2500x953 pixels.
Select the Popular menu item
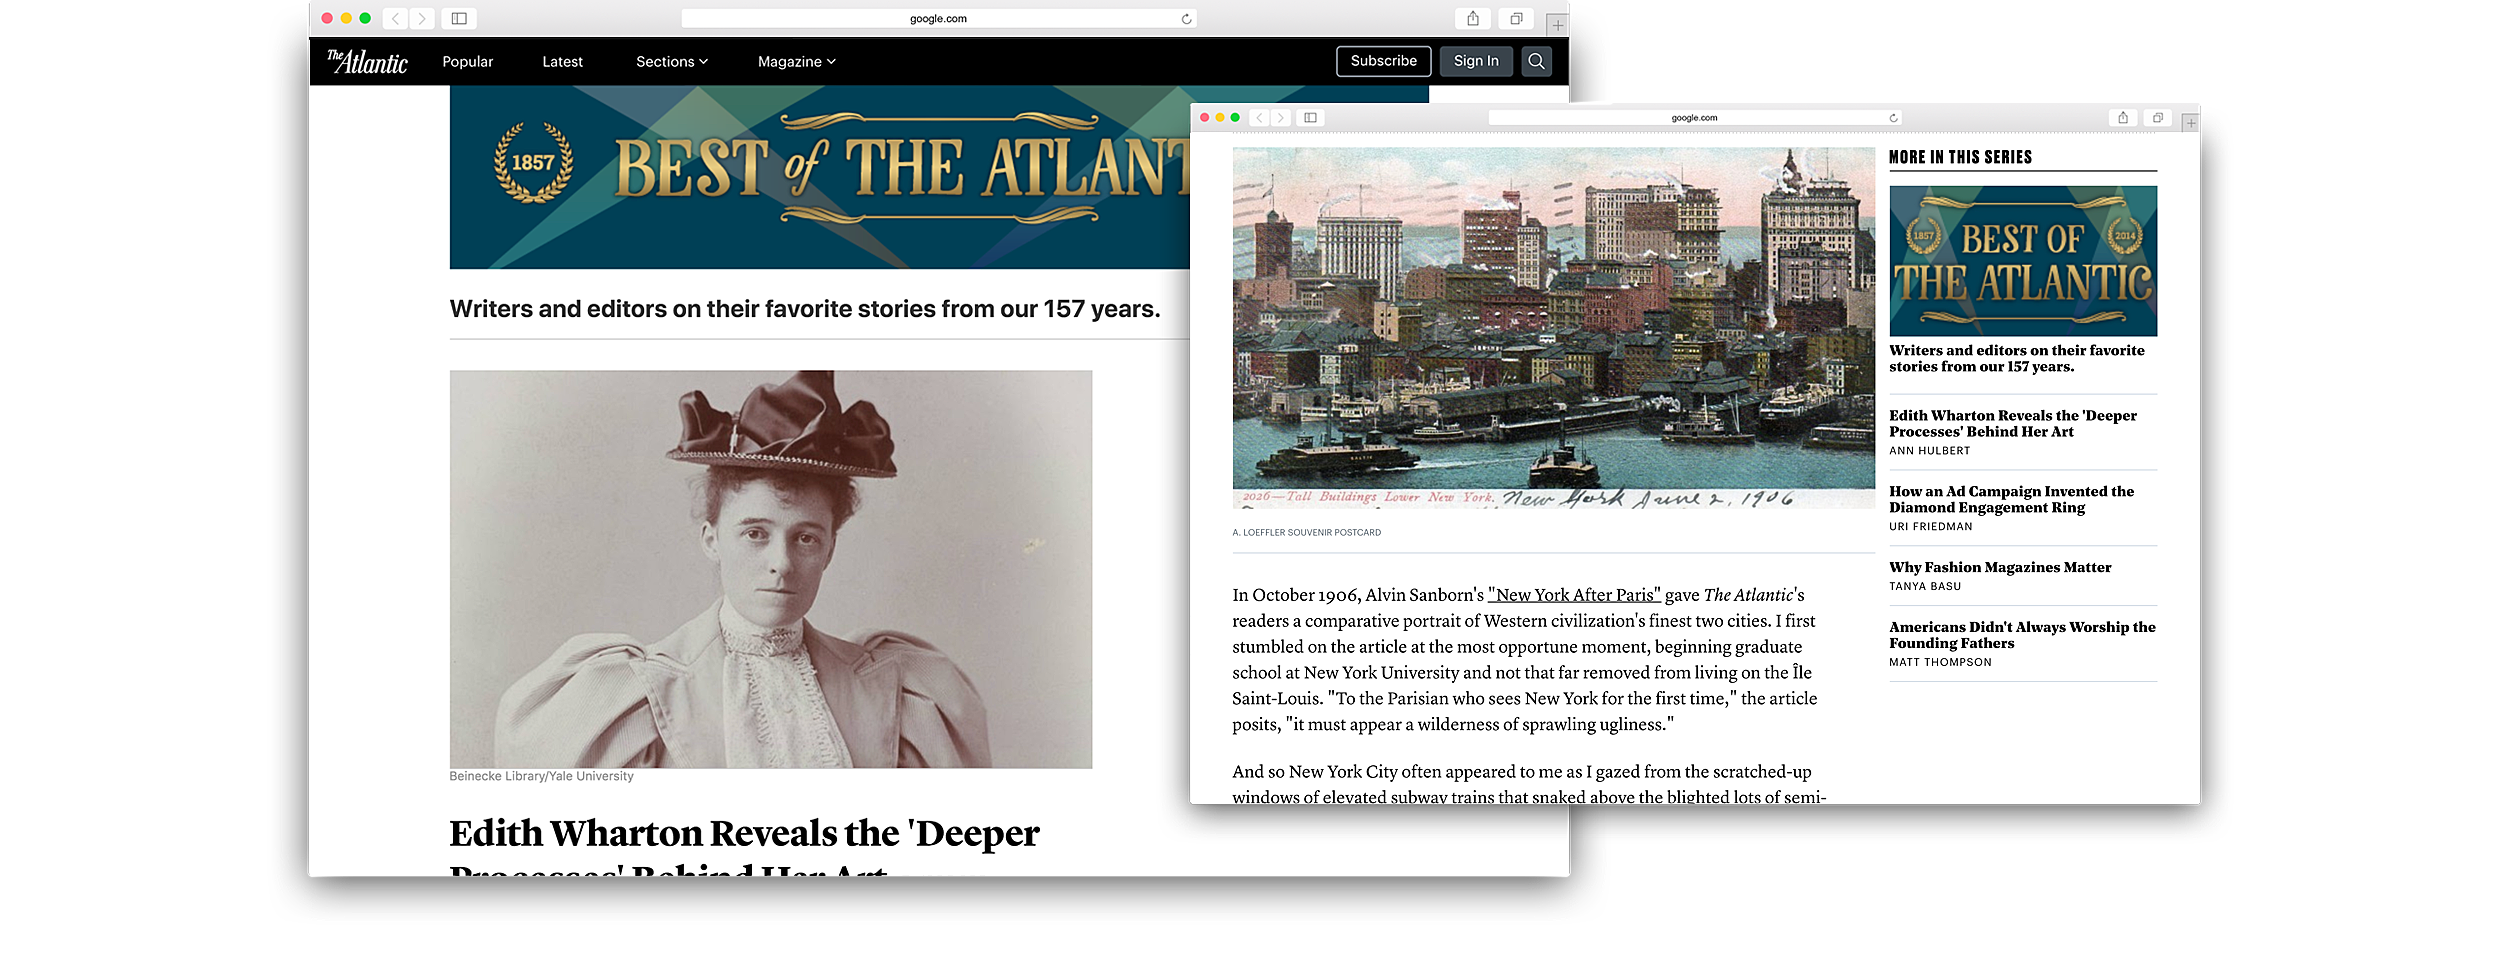(467, 61)
